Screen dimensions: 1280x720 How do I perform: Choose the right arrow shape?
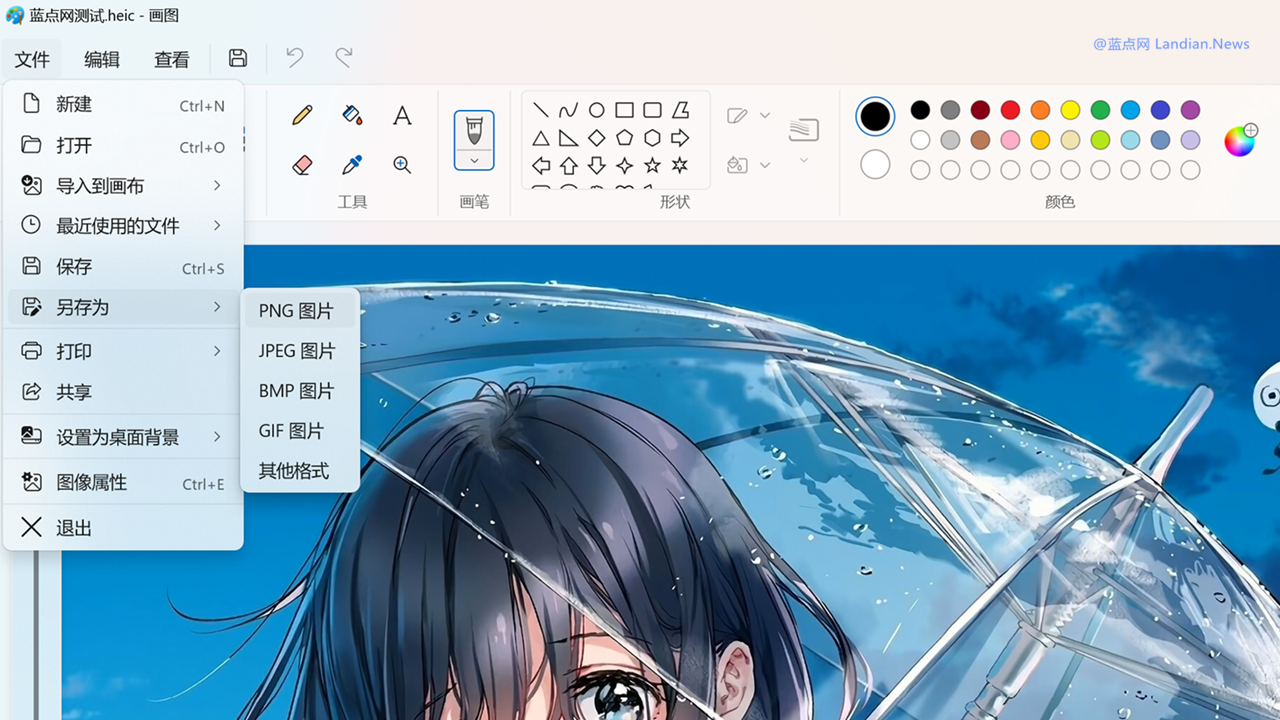681,138
